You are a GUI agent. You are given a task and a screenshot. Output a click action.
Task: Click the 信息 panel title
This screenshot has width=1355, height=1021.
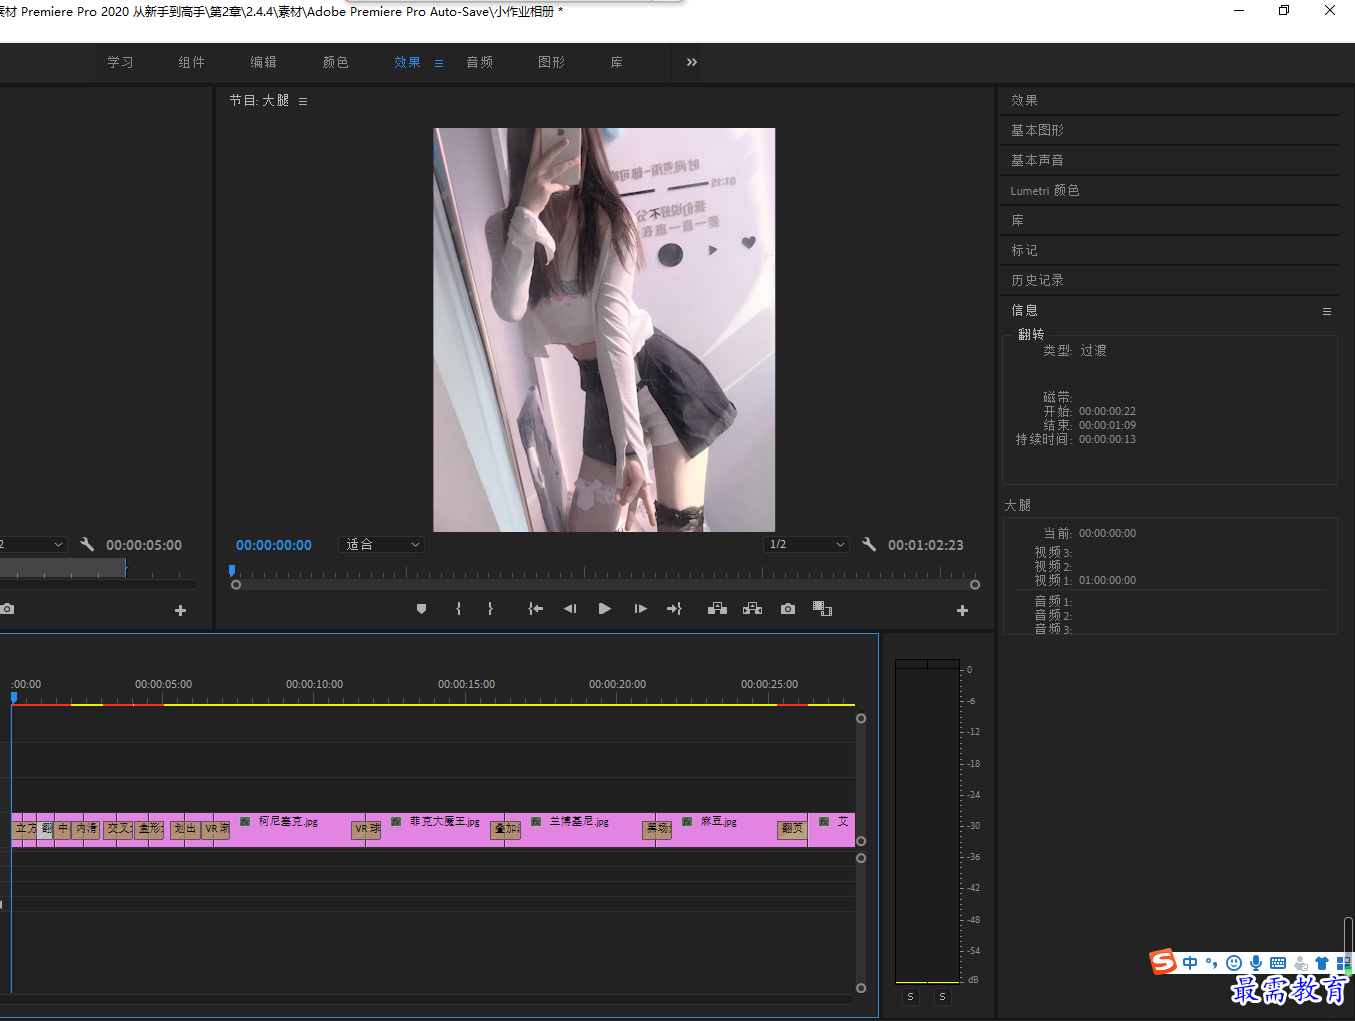point(1024,310)
